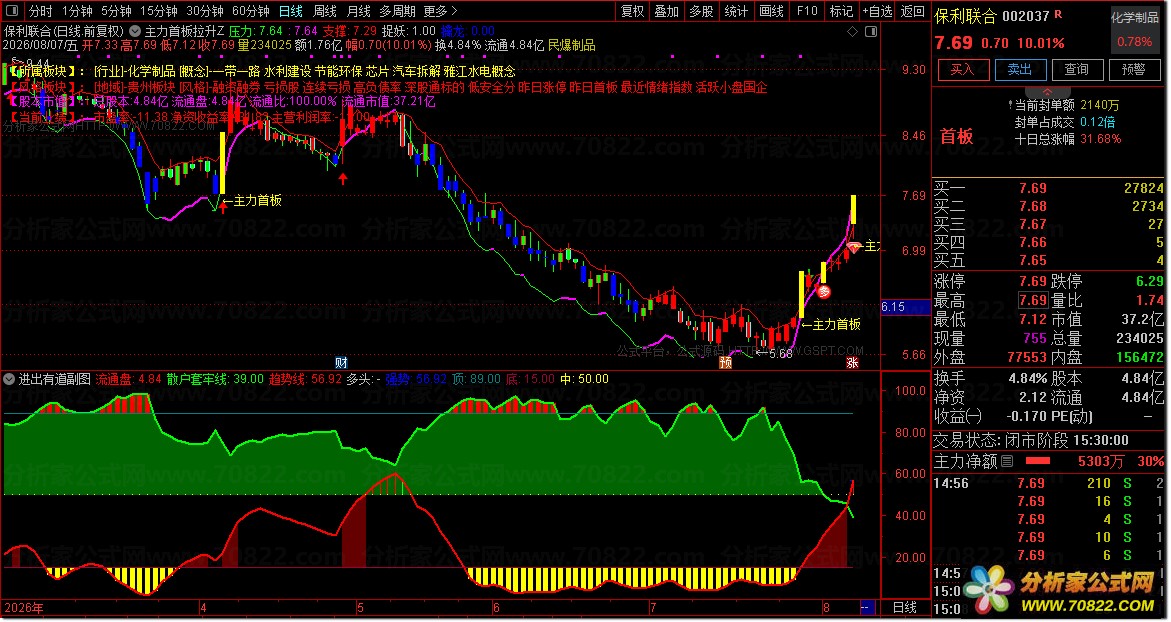1171x622 pixels.
Task: Click the 买五 7.65 order row
Action: click(x=1049, y=261)
